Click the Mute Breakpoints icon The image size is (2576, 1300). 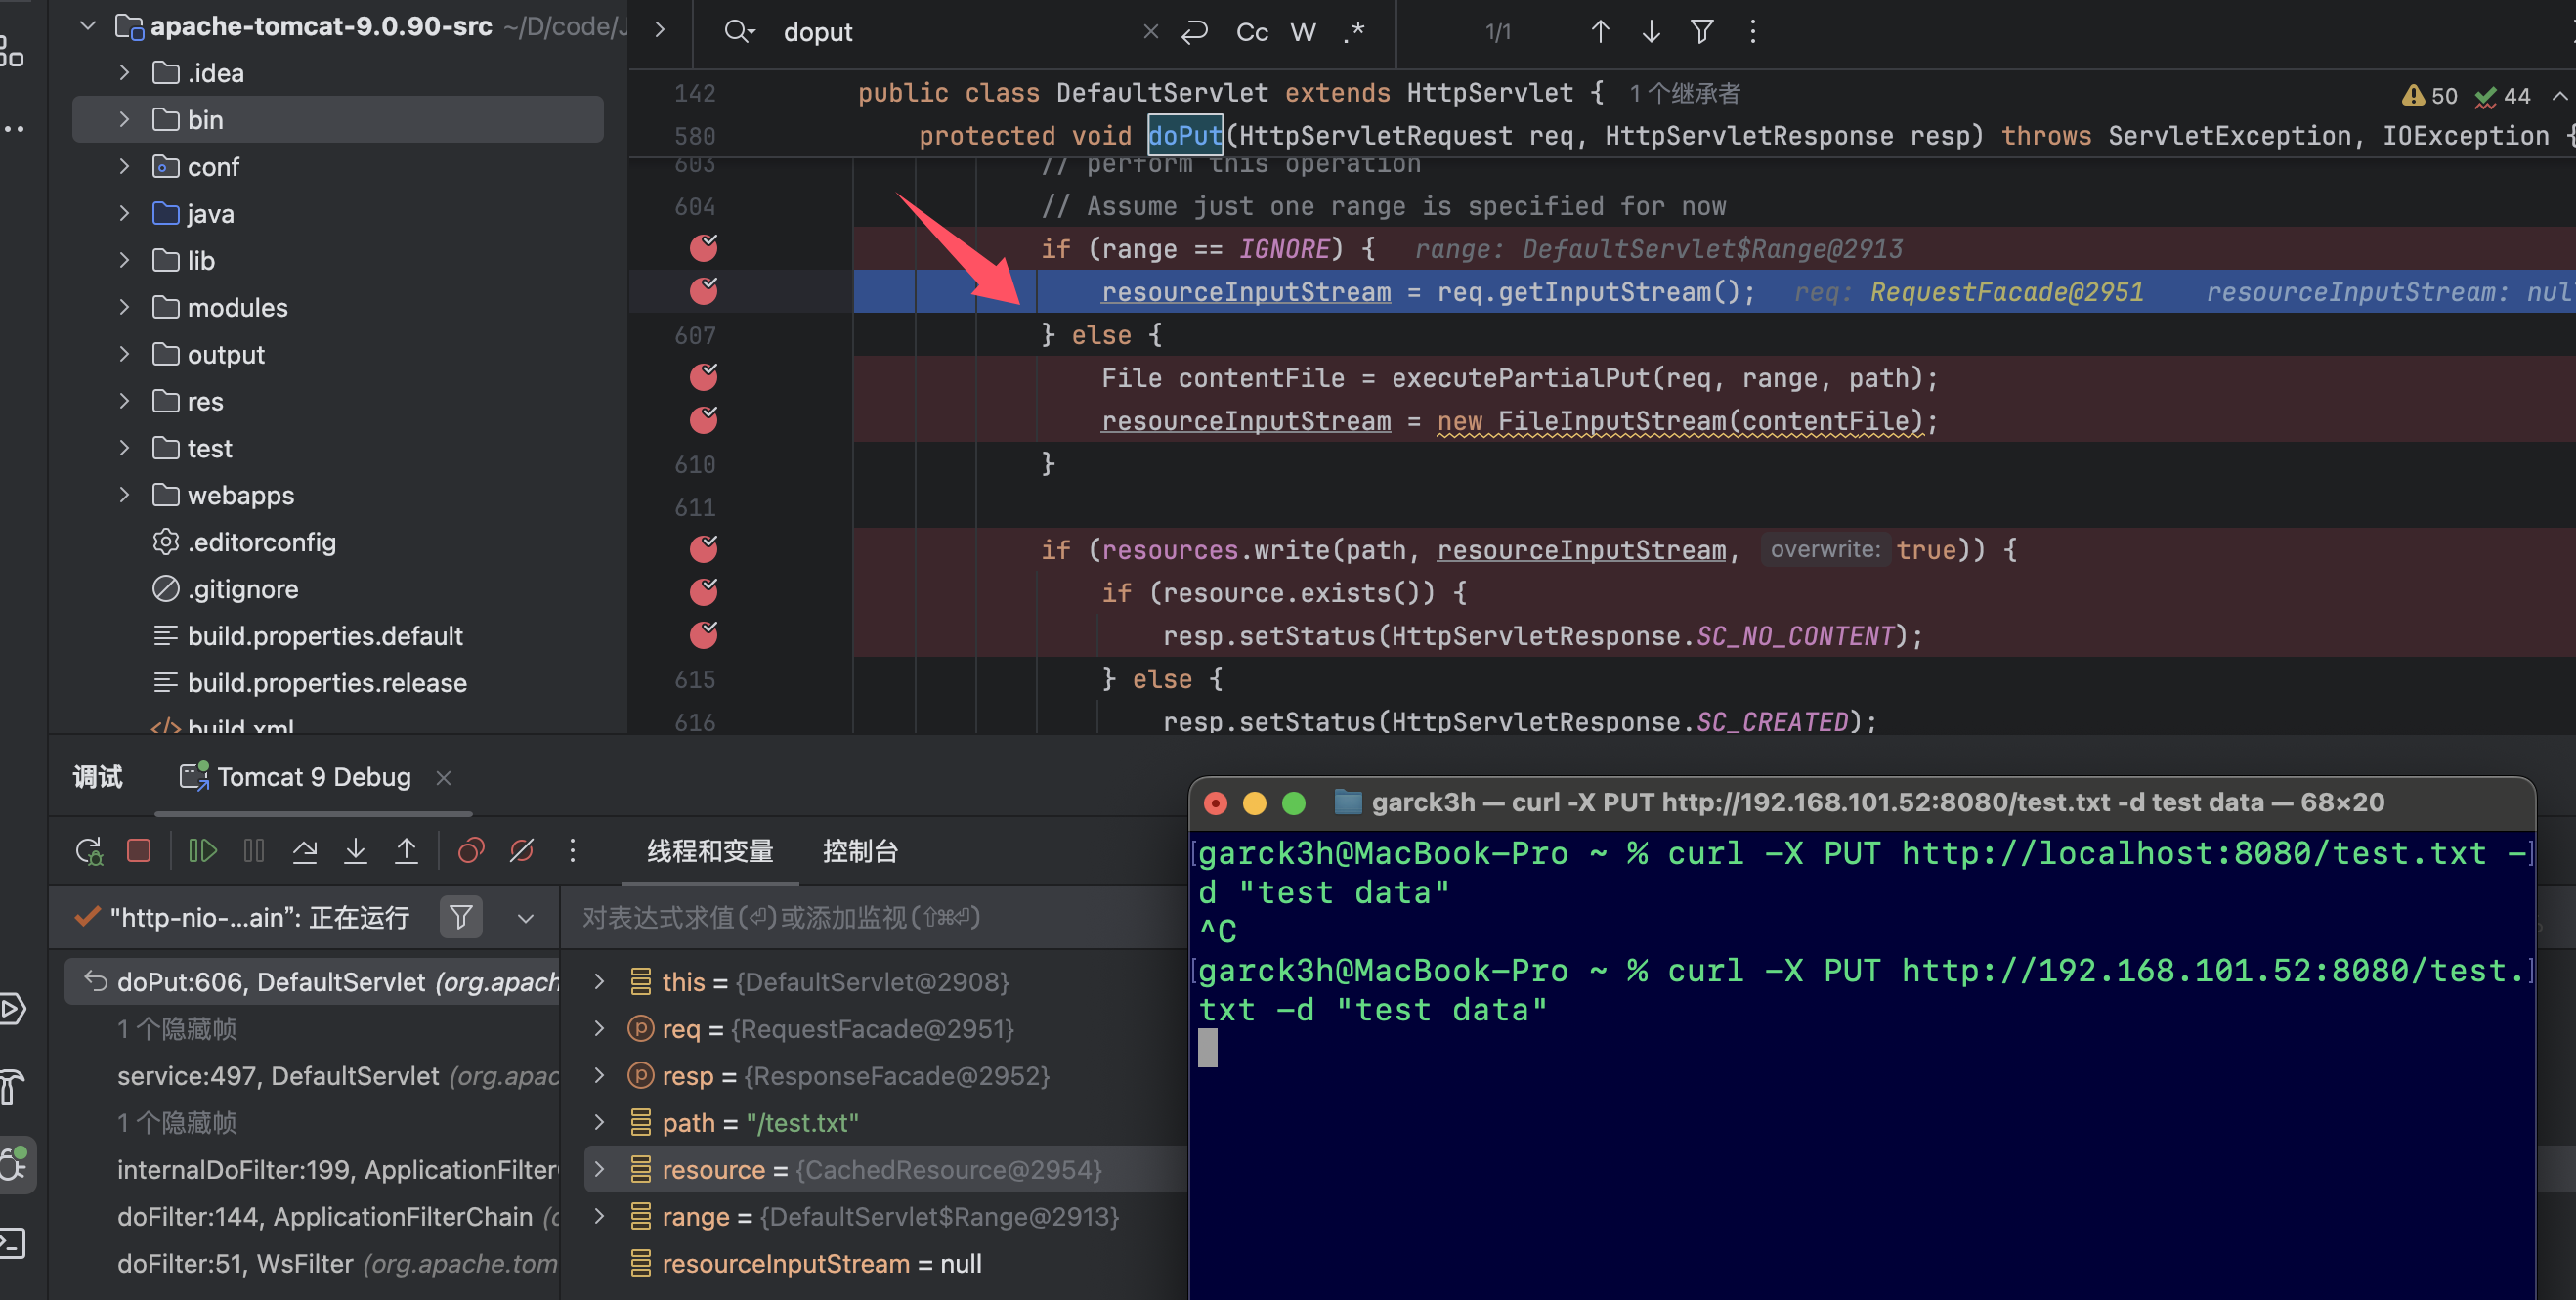521,851
